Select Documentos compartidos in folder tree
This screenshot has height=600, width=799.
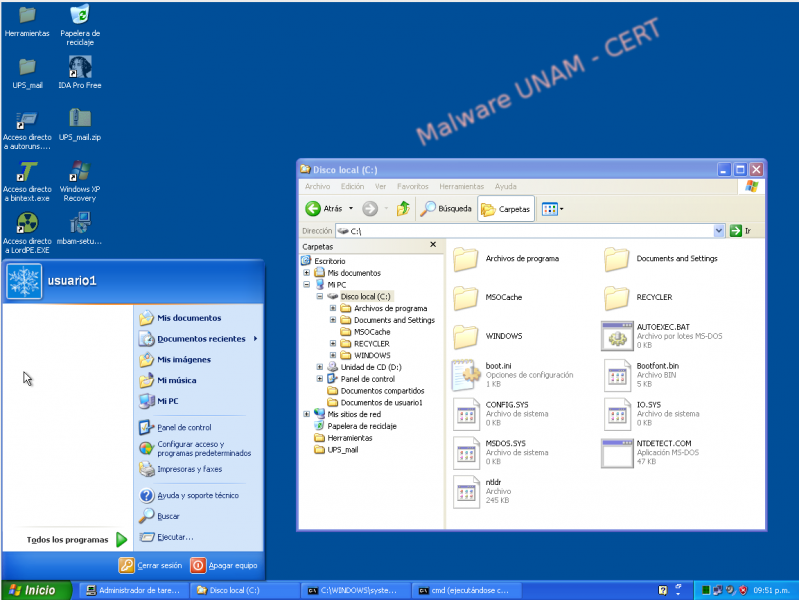pos(382,391)
